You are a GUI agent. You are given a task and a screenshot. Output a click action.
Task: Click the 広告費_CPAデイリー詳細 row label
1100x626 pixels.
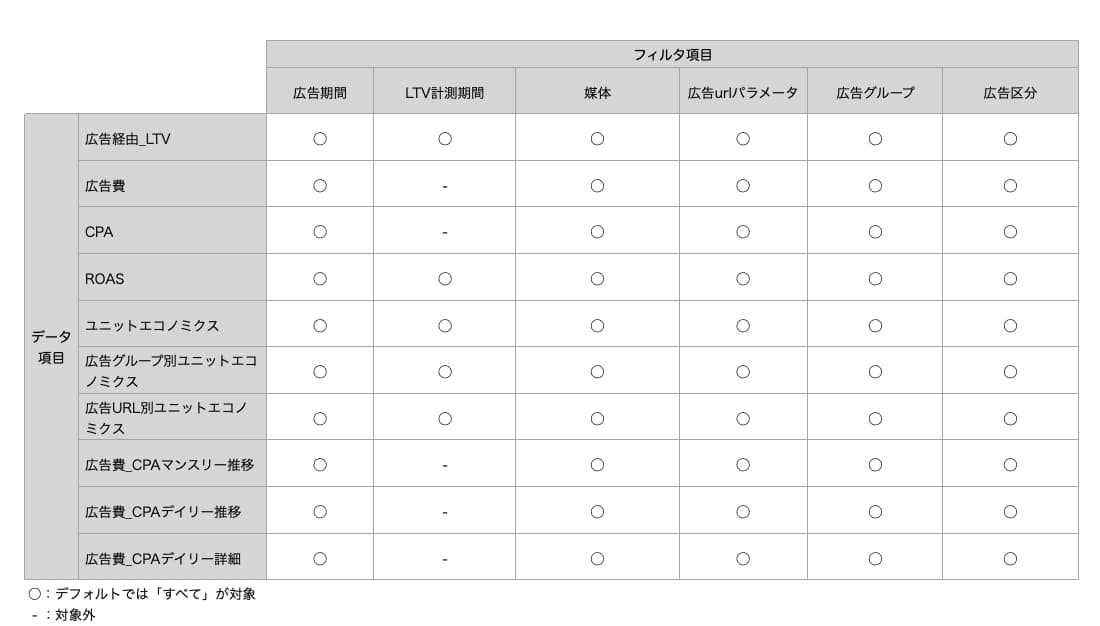172,557
